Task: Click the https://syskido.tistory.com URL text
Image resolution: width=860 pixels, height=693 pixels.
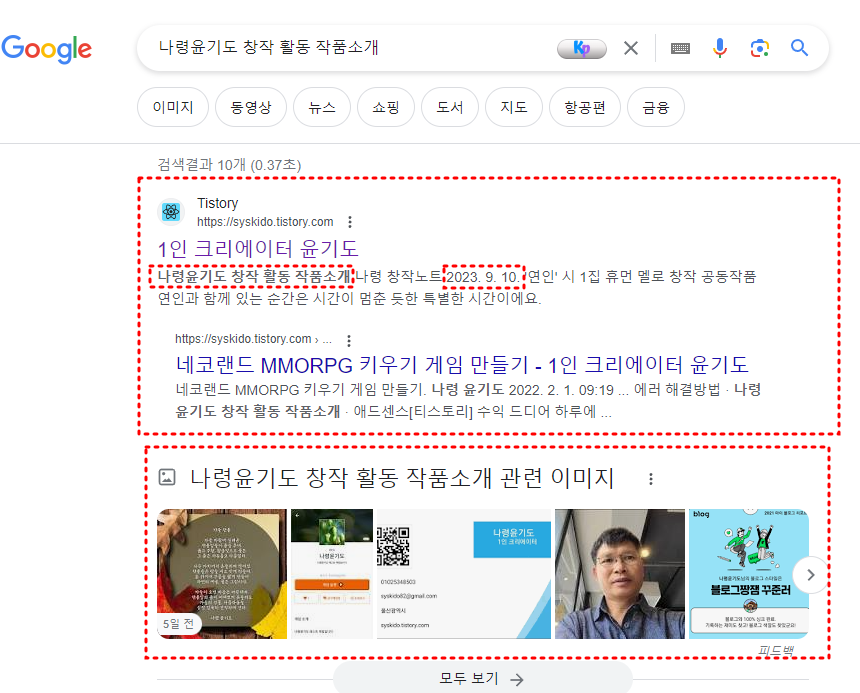Action: (265, 221)
